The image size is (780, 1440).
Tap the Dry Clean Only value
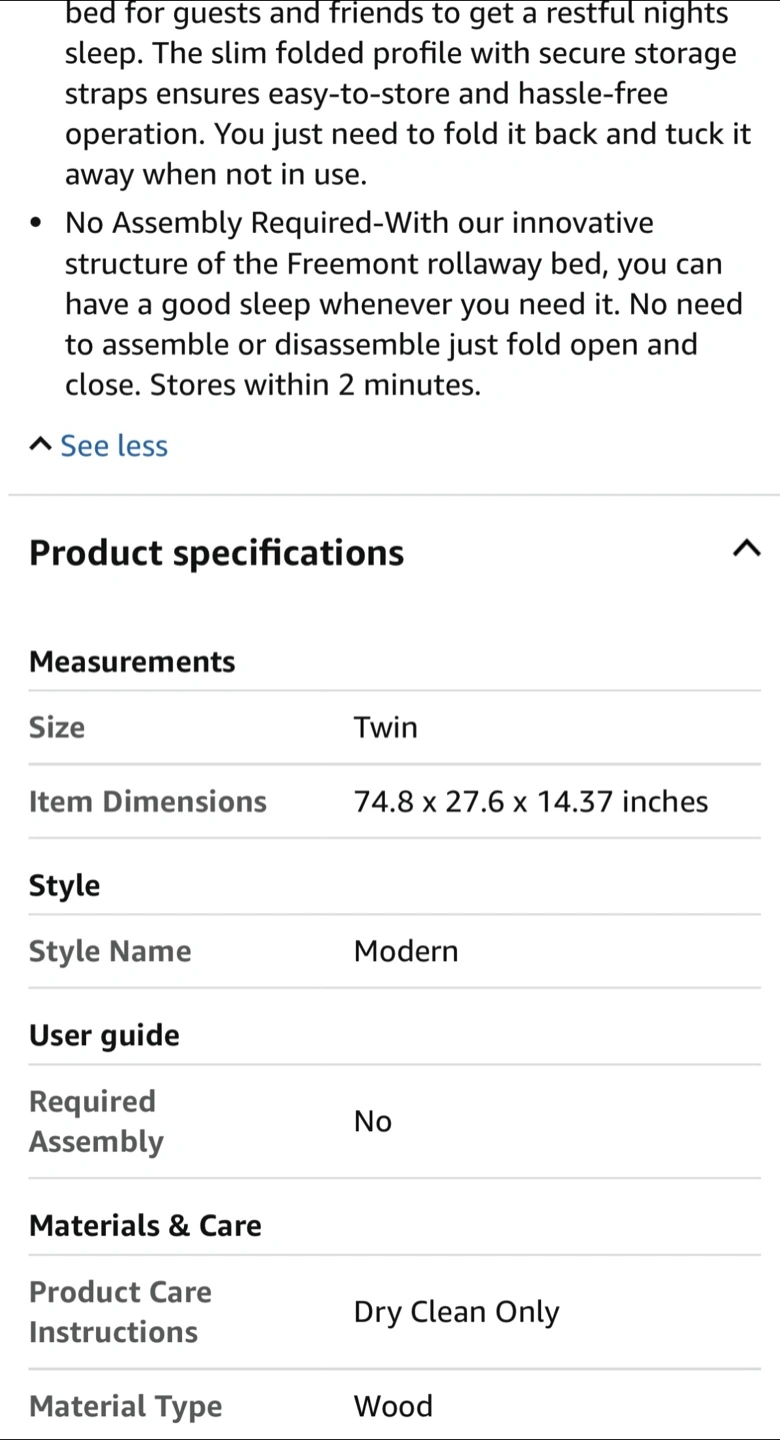click(x=457, y=1312)
